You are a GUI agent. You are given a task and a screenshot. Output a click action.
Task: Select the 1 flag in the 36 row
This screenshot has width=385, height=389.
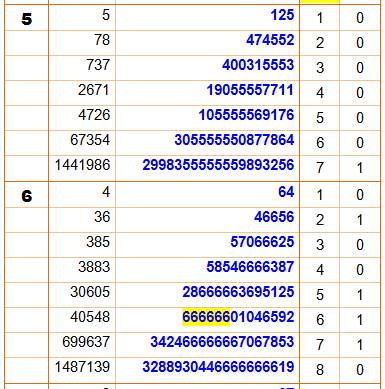[x=360, y=220]
